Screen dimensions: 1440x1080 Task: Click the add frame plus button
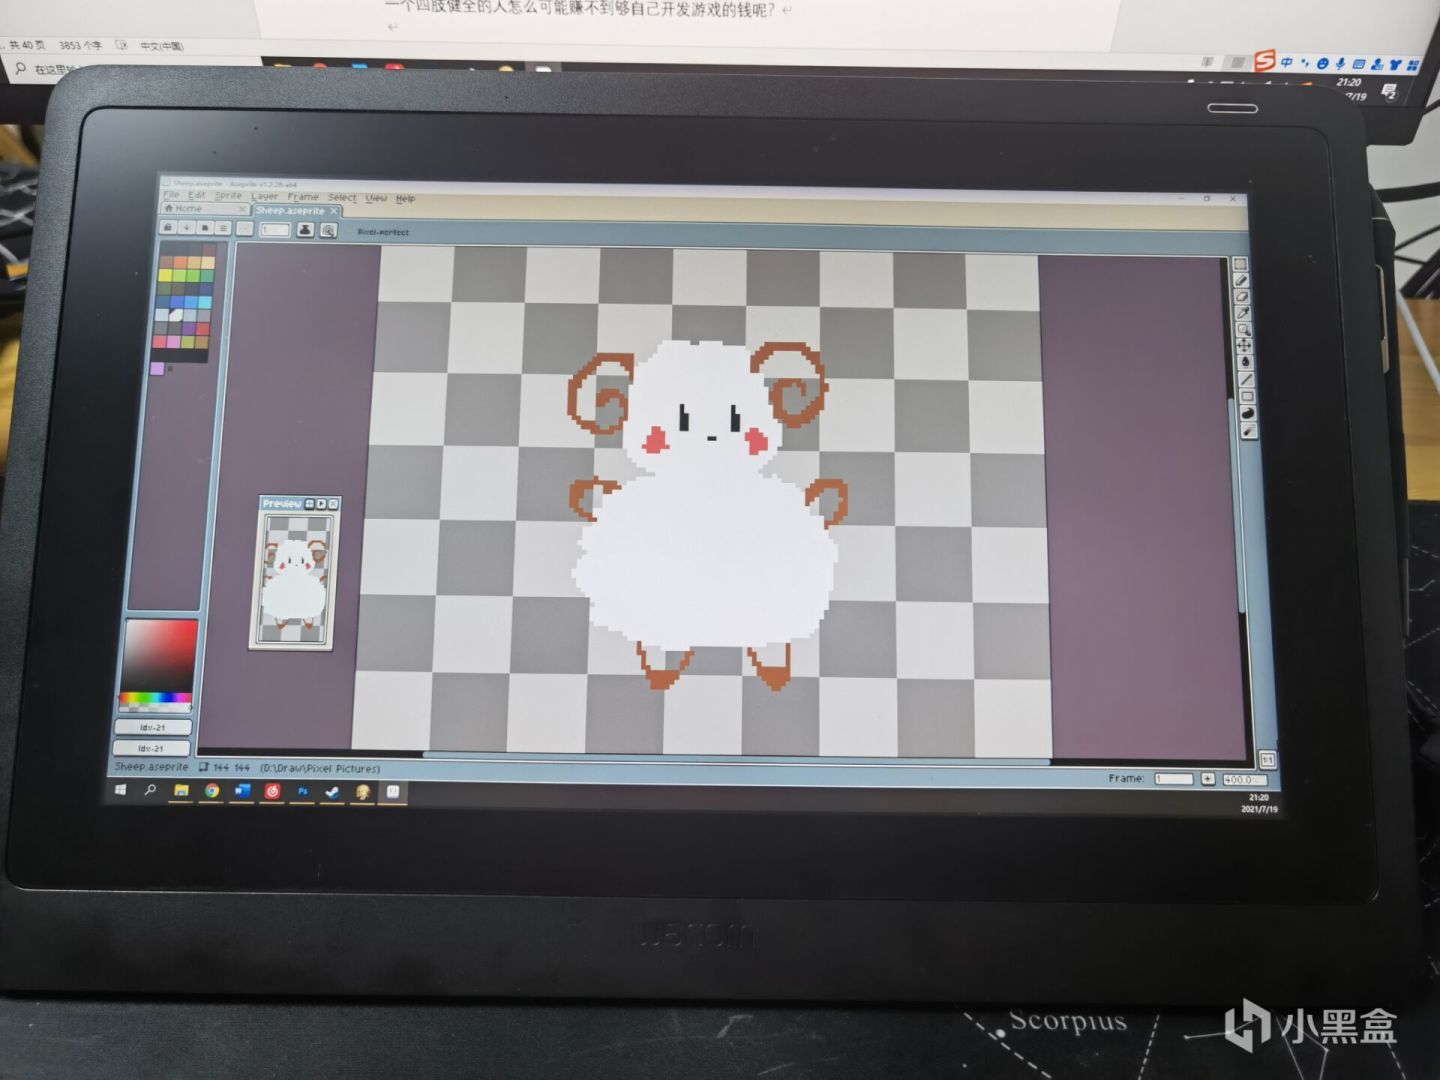(x=1208, y=778)
